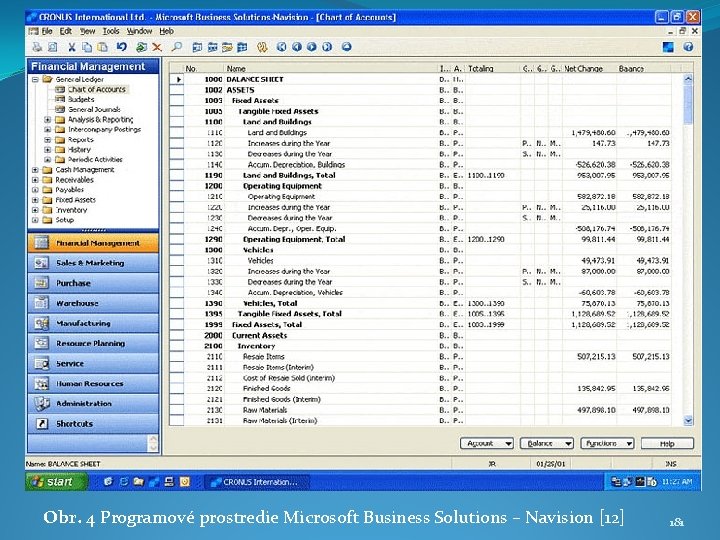Image resolution: width=720 pixels, height=540 pixels.
Task: Click the green Insert New icon
Action: pos(141,47)
